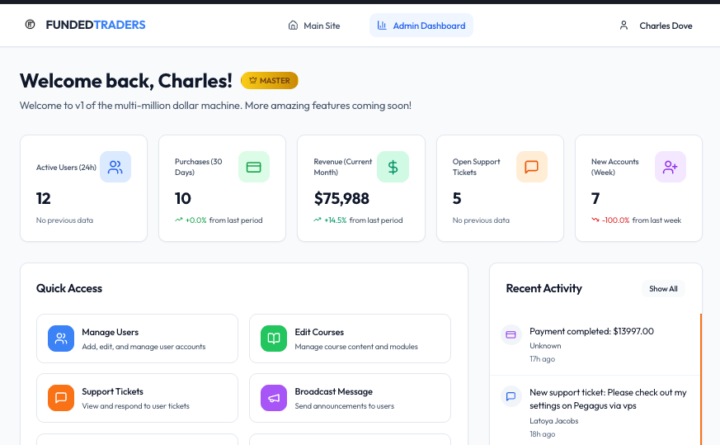Click the New Accounts user-plus icon
The width and height of the screenshot is (720, 445).
click(x=670, y=167)
